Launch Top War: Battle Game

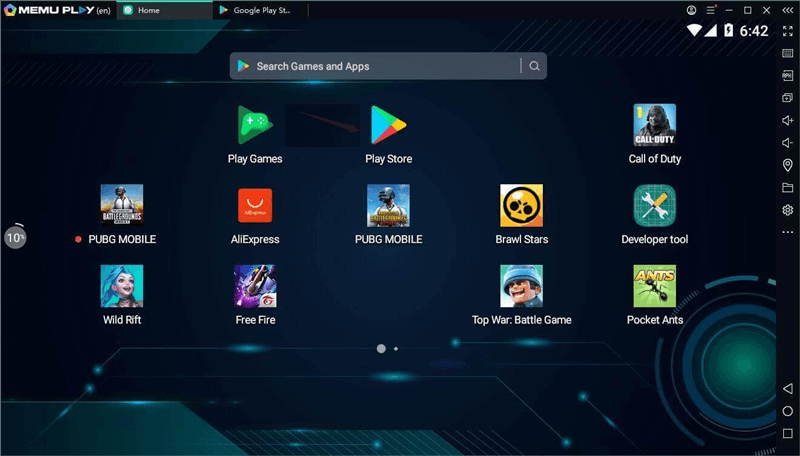pos(521,287)
